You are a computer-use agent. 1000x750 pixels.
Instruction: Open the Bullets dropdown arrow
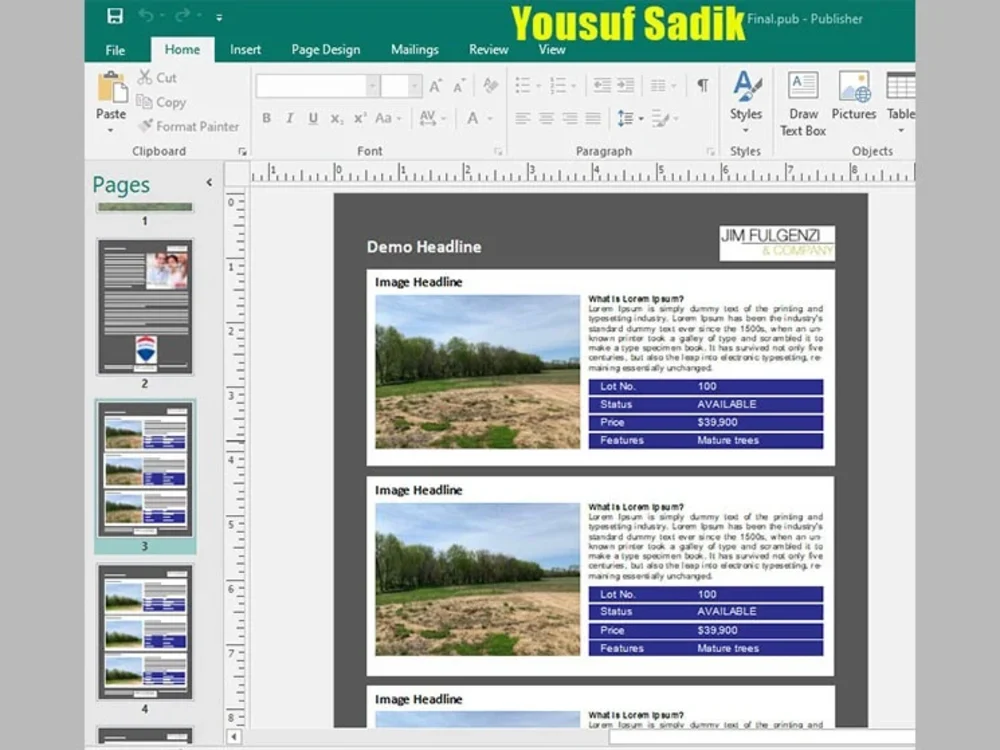coord(538,85)
